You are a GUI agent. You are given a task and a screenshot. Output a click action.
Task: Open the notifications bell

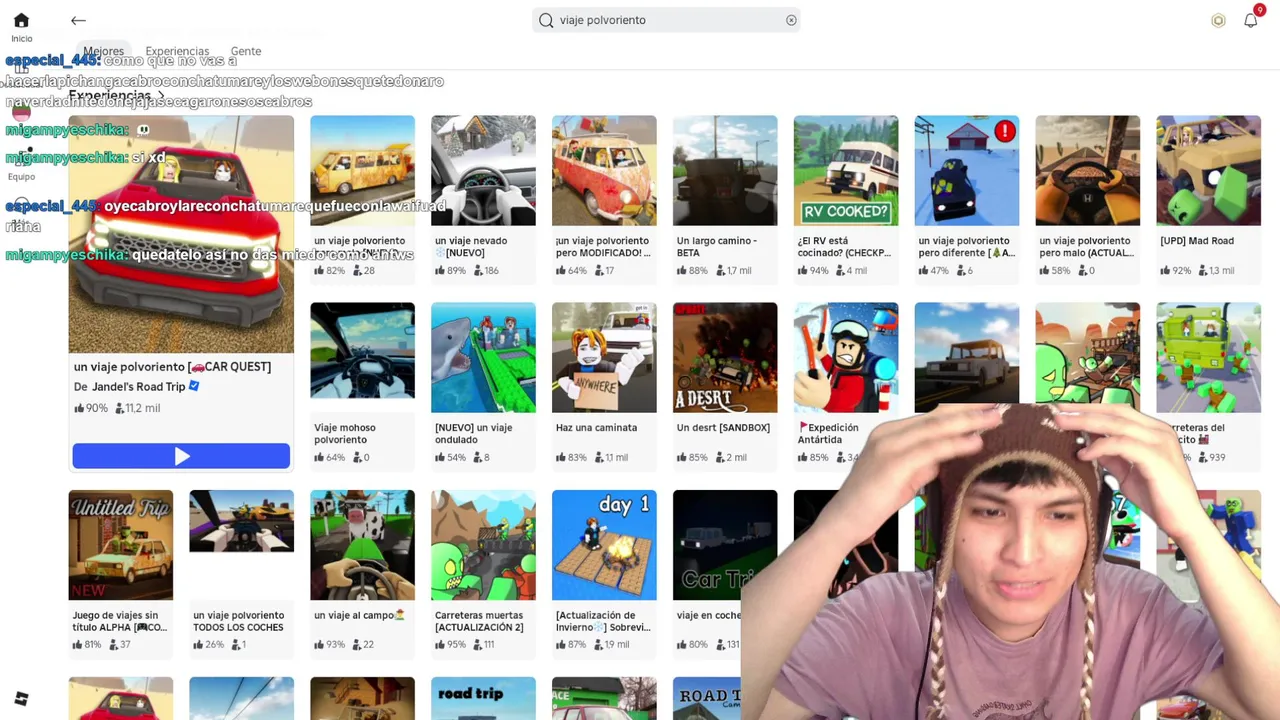click(1250, 20)
